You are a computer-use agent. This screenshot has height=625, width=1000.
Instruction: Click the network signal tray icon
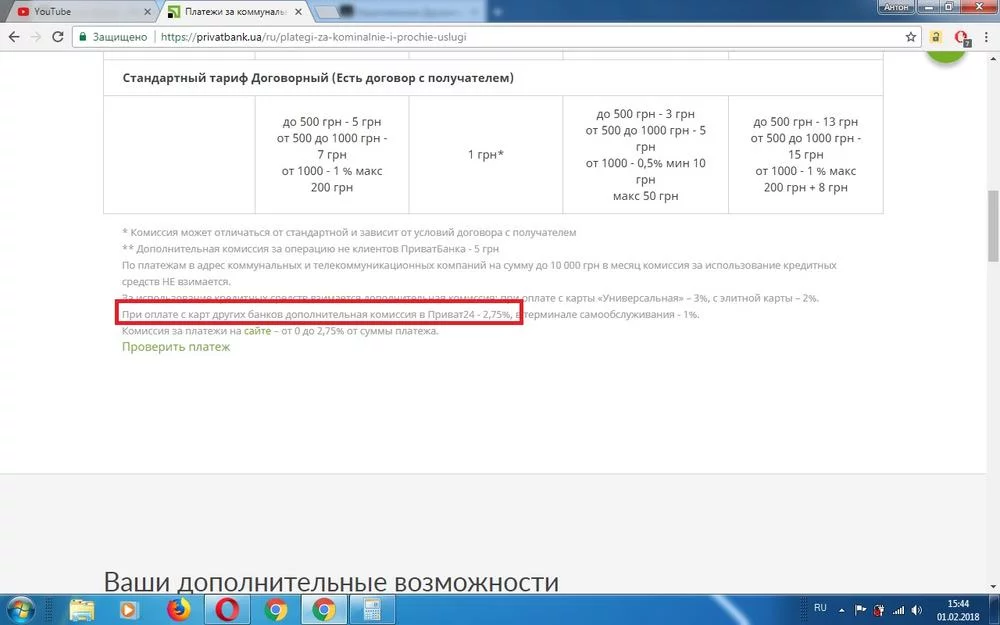pos(898,610)
